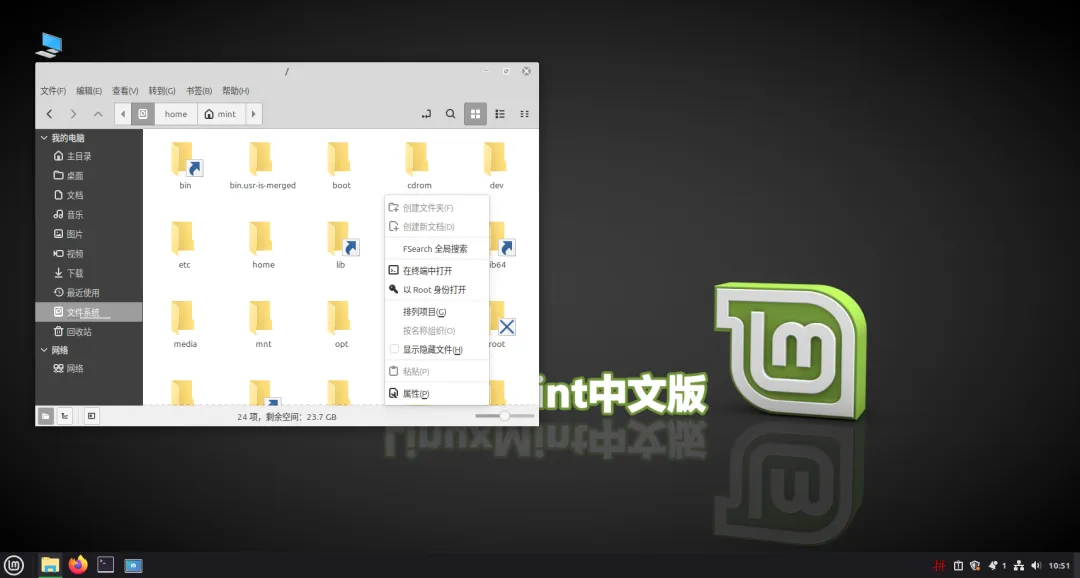Show tree view button in status bar
1080x578 pixels.
click(65, 416)
